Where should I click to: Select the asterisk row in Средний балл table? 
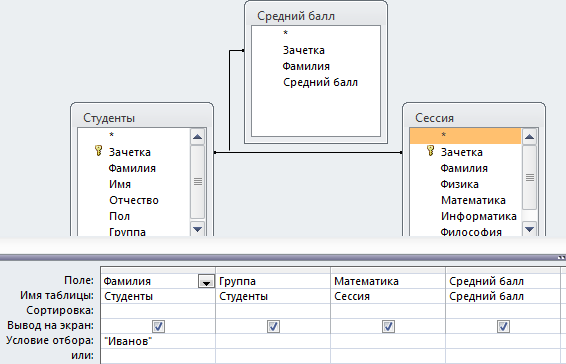click(x=316, y=33)
